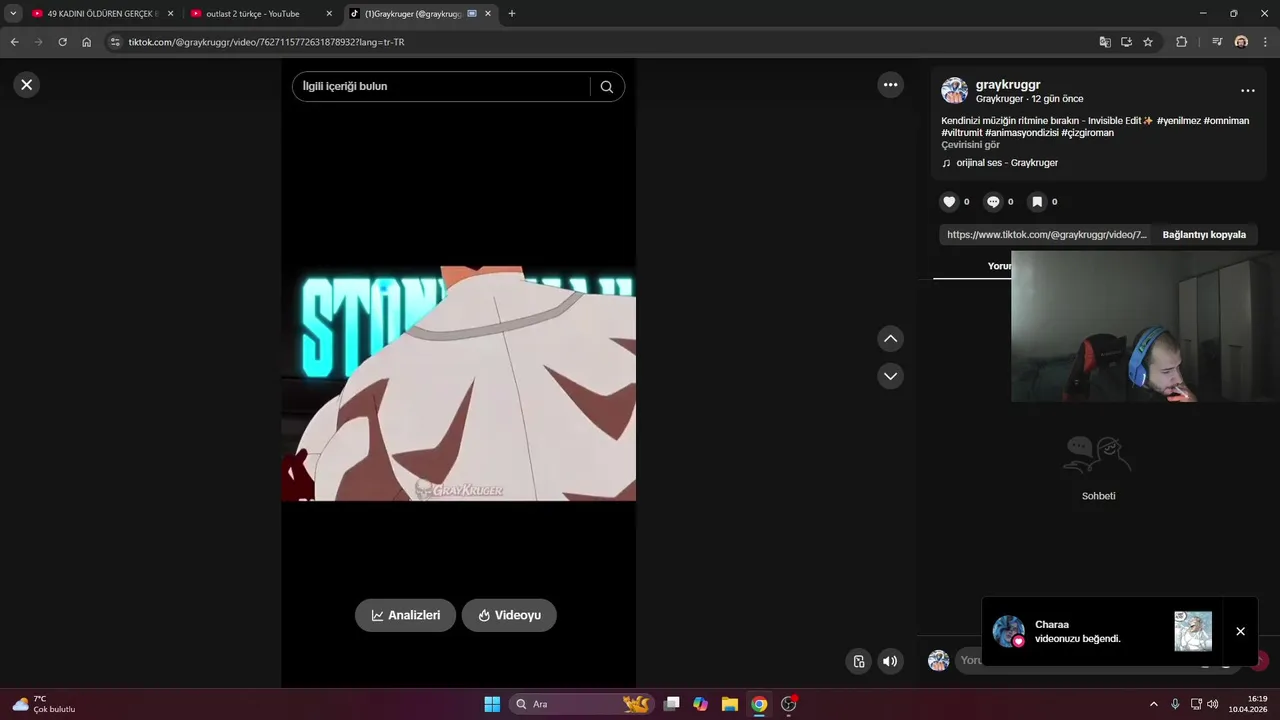The image size is (1280, 720).
Task: Open the browser home page
Action: 87,42
